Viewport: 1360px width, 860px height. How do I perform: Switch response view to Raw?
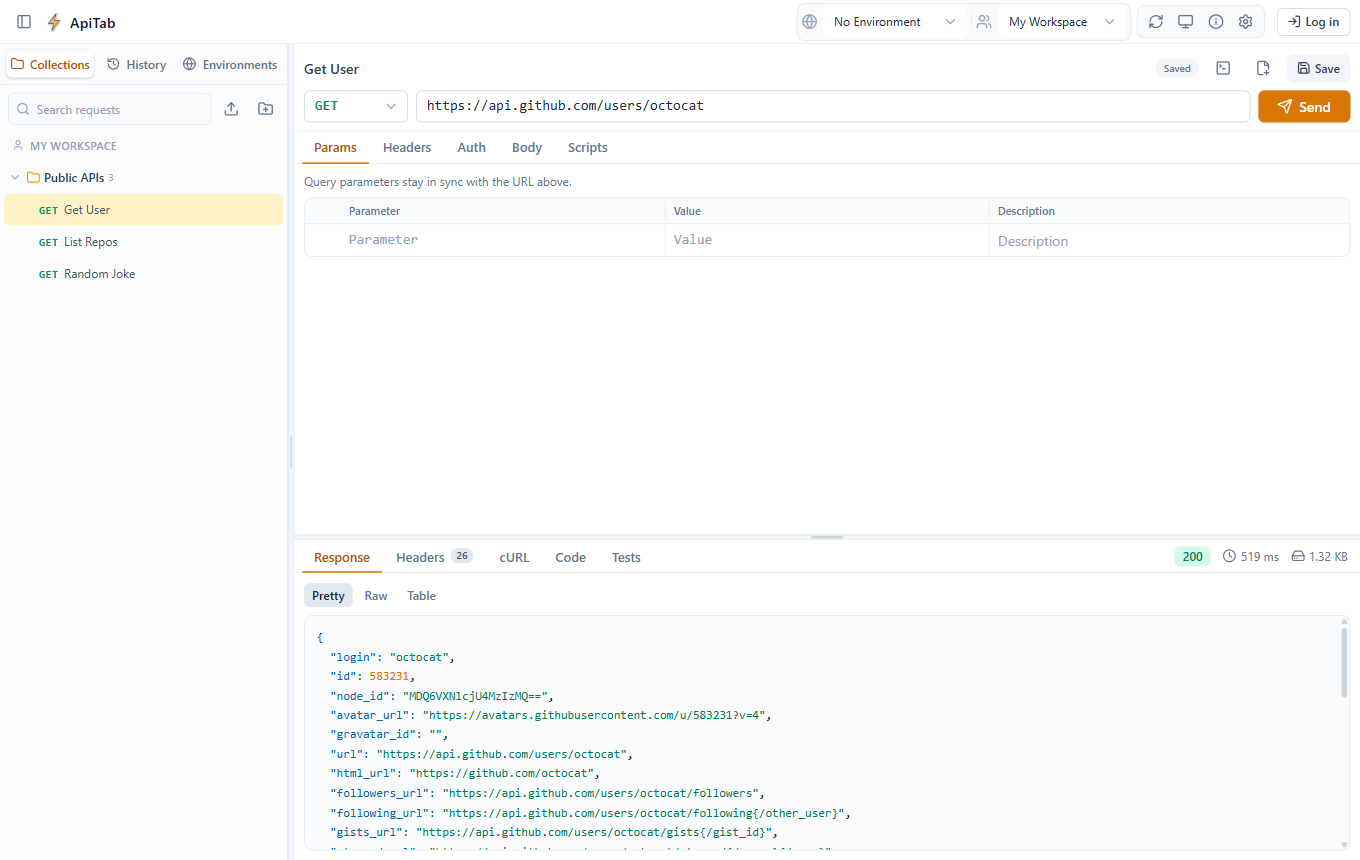(376, 596)
